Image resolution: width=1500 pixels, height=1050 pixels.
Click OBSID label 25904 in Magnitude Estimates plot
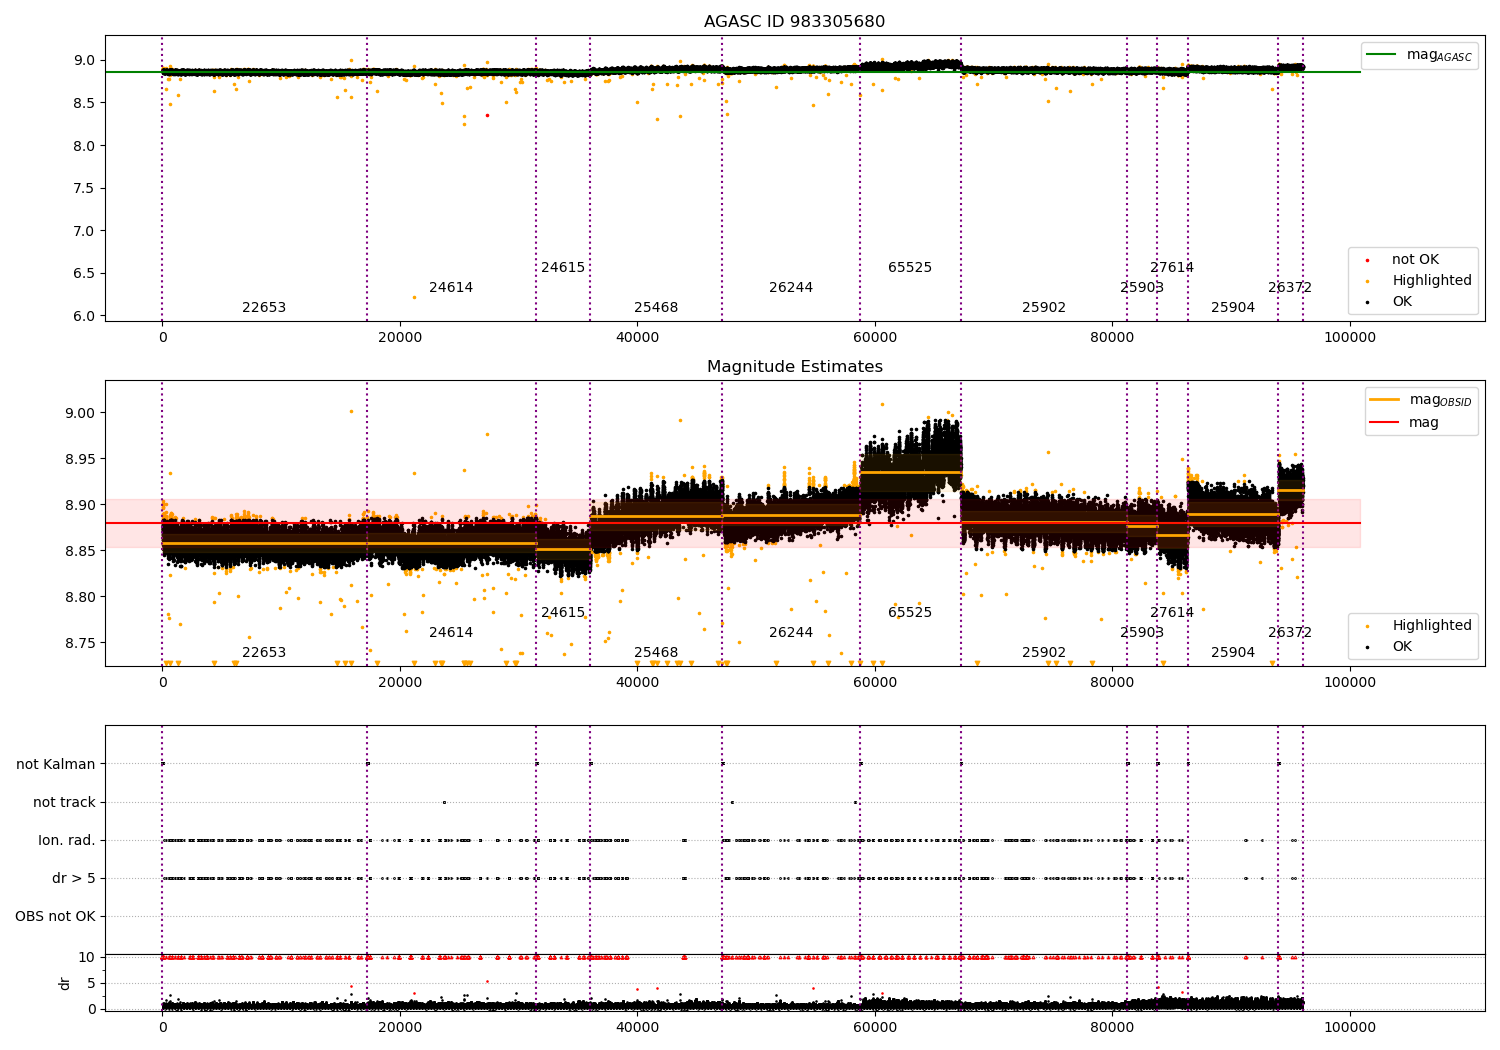(x=1233, y=653)
